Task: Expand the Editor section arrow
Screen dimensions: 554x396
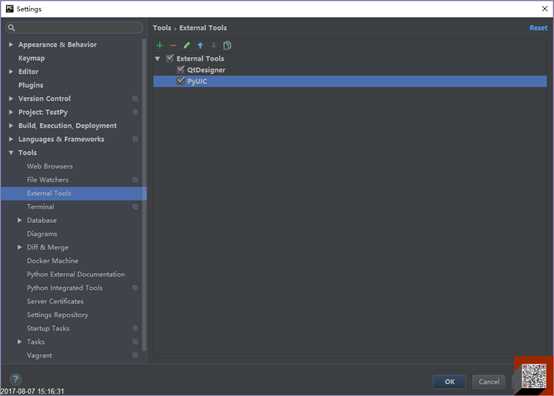Action: pos(11,72)
